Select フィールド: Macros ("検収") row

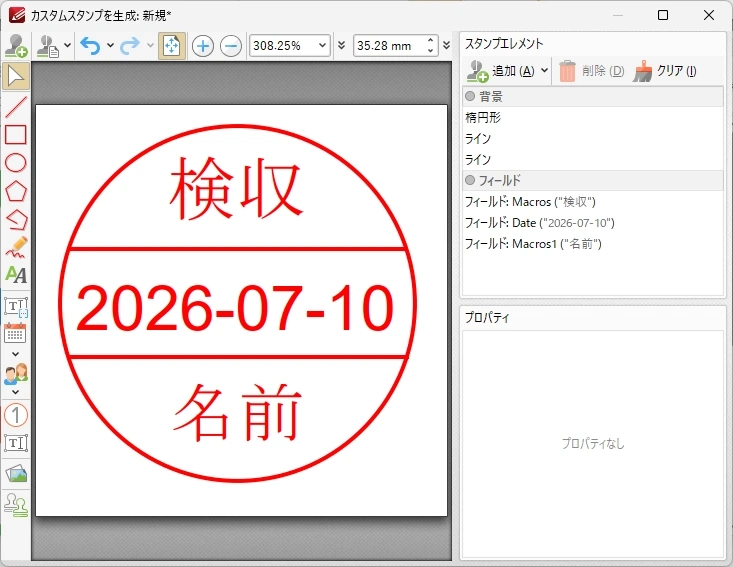(593, 201)
